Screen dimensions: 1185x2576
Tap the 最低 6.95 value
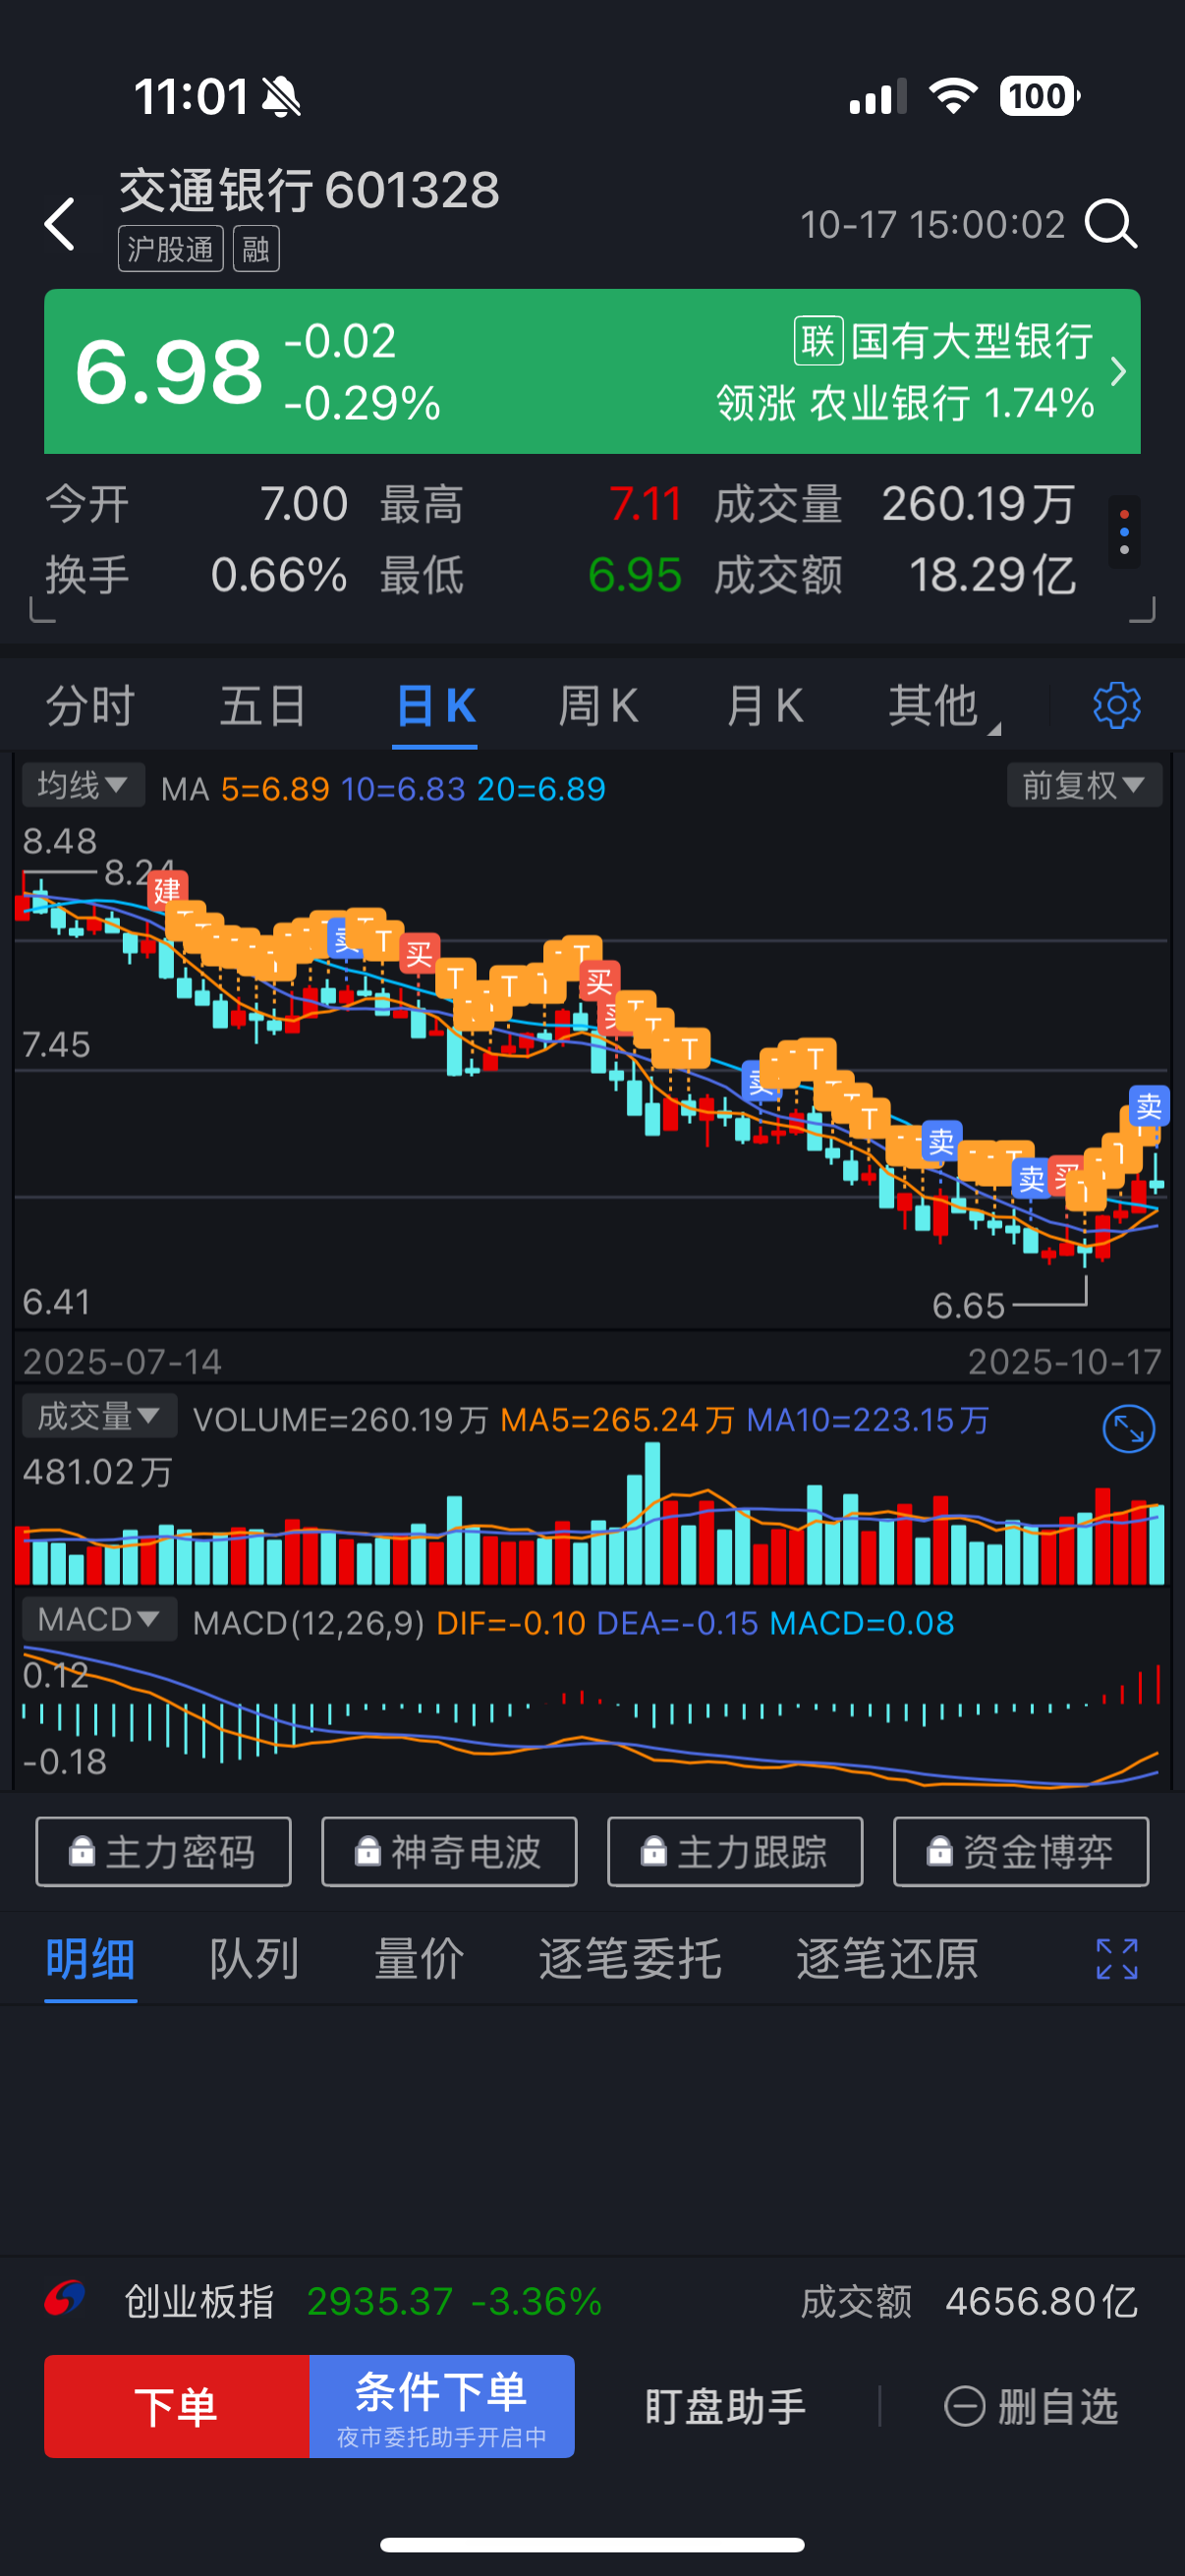(634, 575)
